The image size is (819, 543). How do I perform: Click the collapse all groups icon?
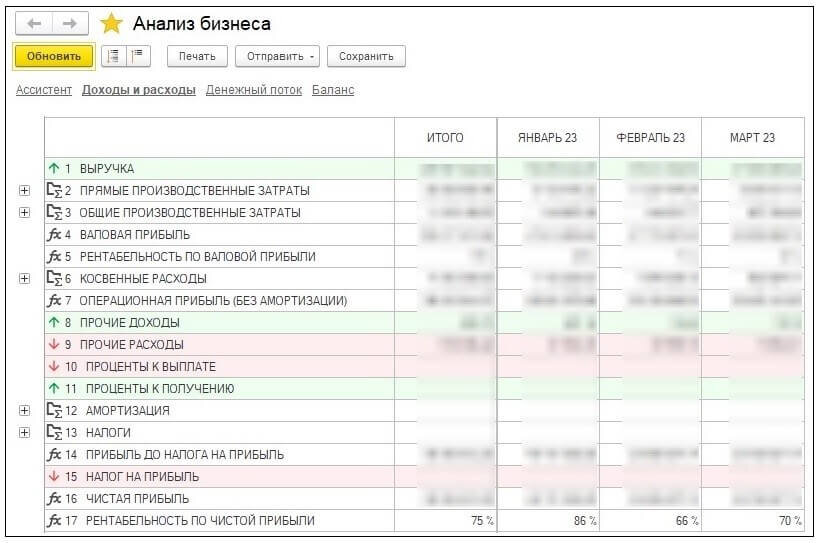point(138,57)
